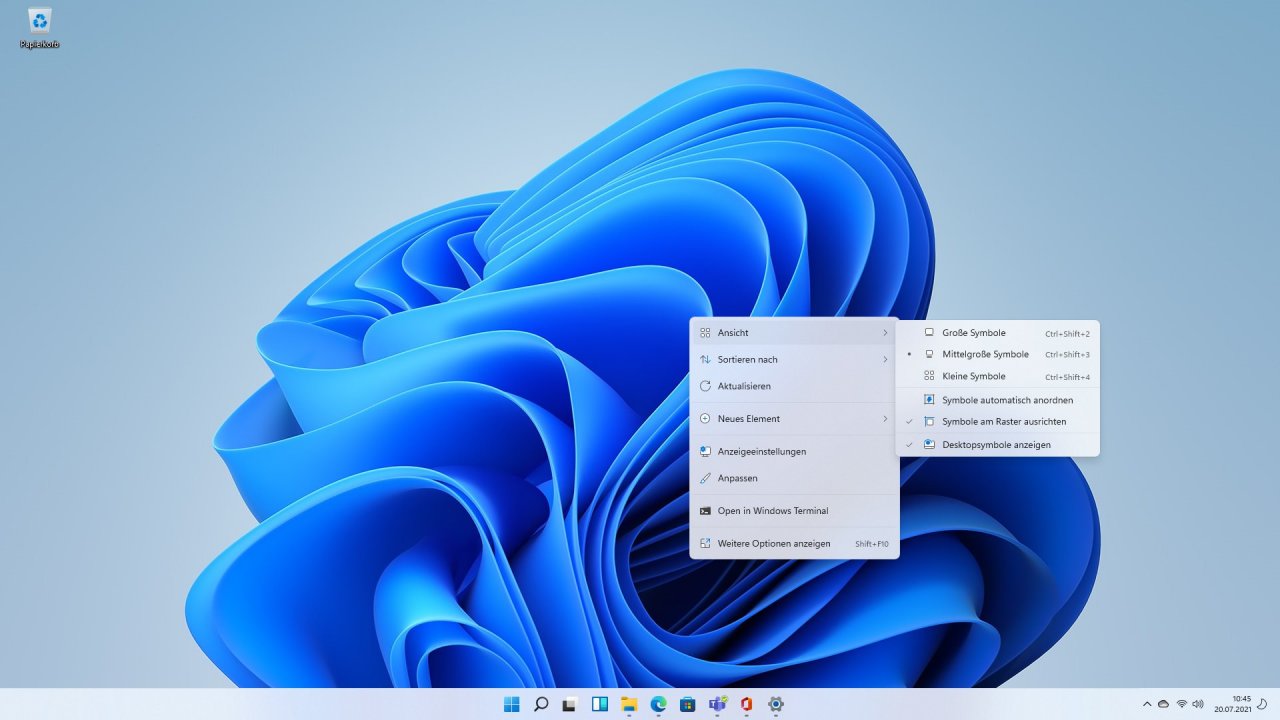Open Office app in the taskbar
Image resolution: width=1280 pixels, height=720 pixels.
(746, 704)
